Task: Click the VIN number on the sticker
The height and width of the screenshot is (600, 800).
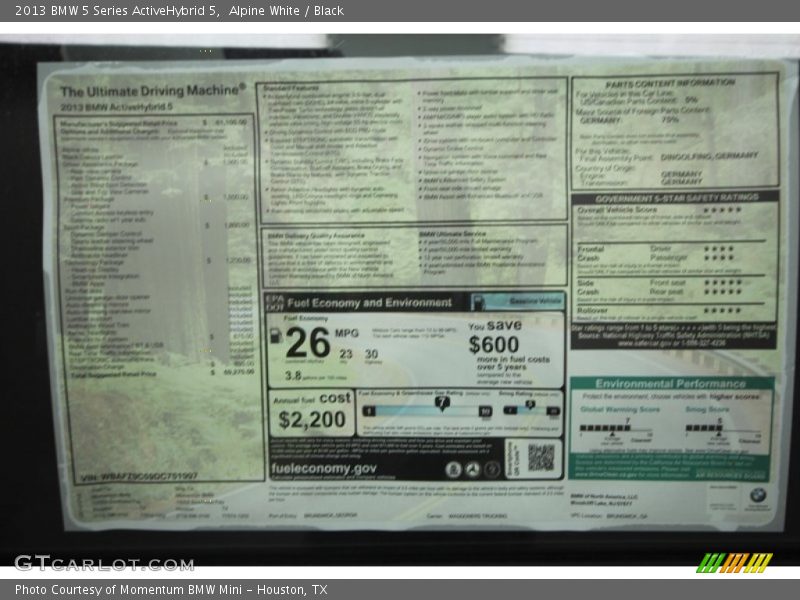Action: point(139,477)
